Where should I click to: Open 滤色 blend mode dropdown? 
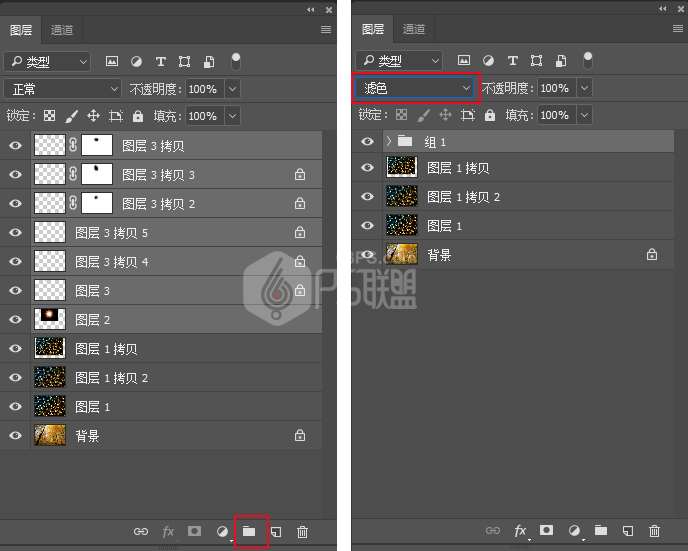point(415,88)
